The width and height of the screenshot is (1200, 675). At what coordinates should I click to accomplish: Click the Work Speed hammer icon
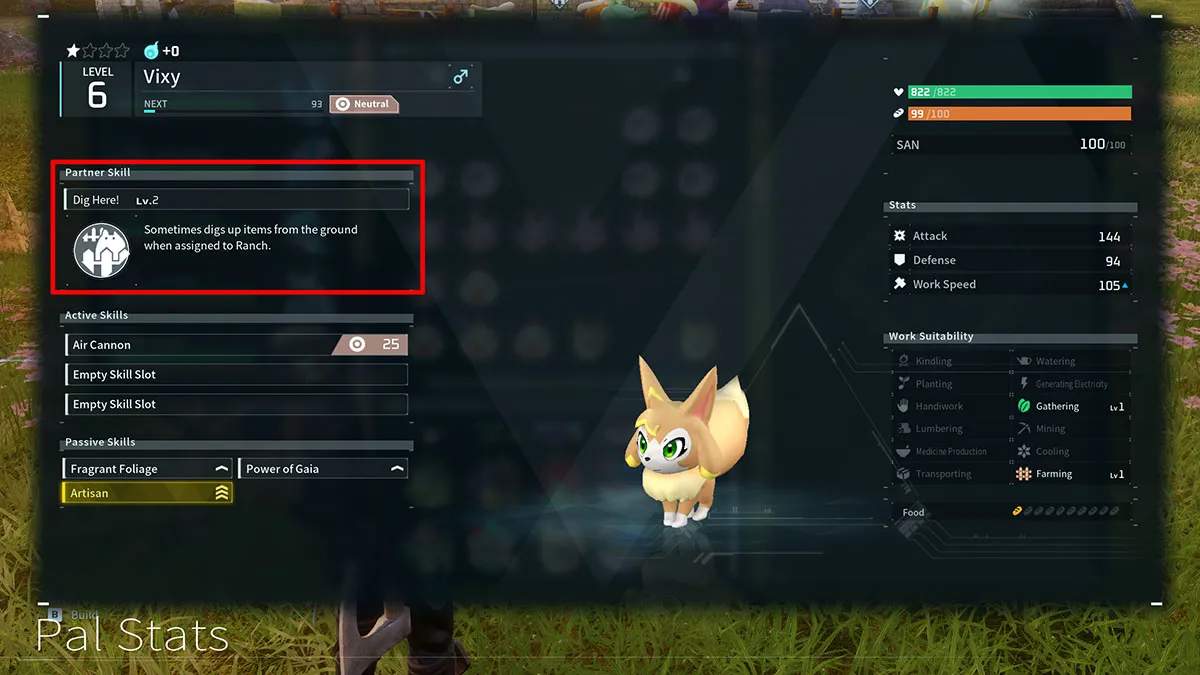tap(899, 284)
